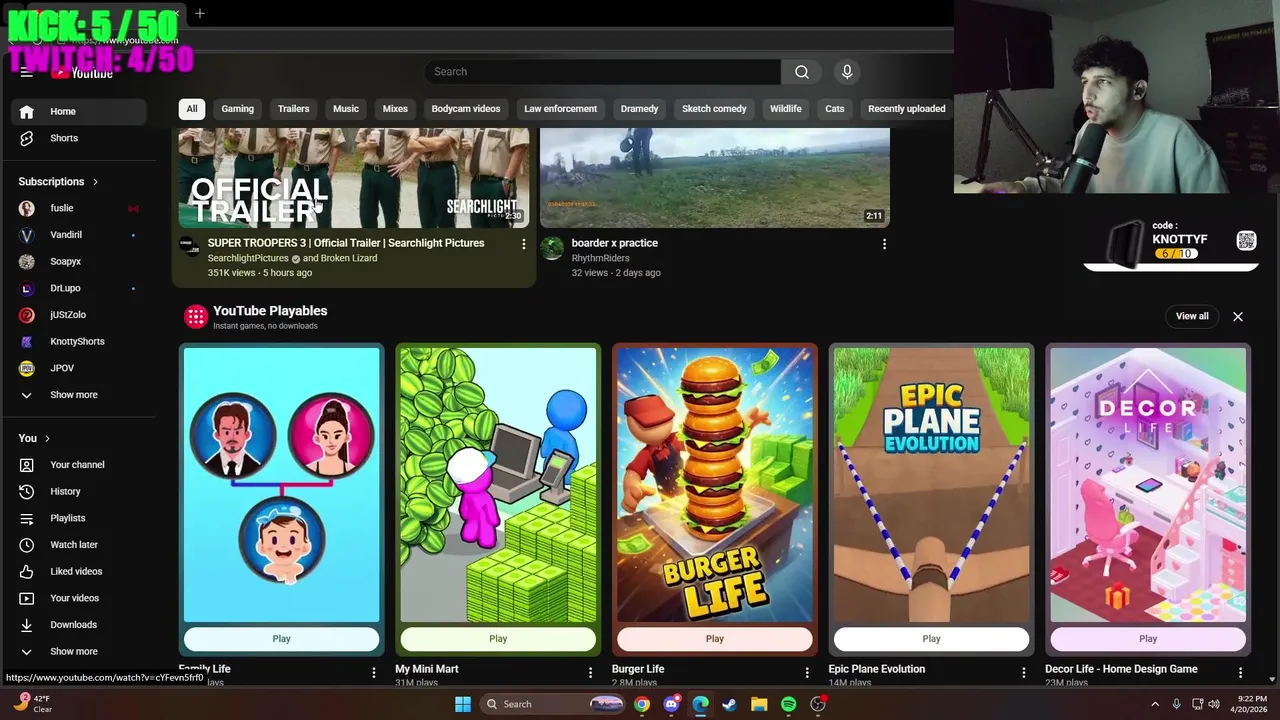
Task: Open options menu for Super Troopers 3 video
Action: coord(523,244)
